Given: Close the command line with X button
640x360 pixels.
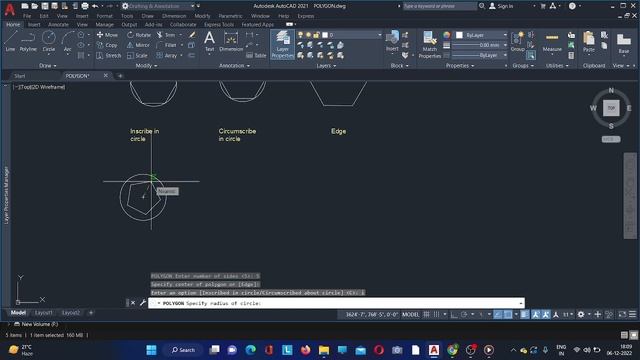Looking at the screenshot, I should 133,303.
